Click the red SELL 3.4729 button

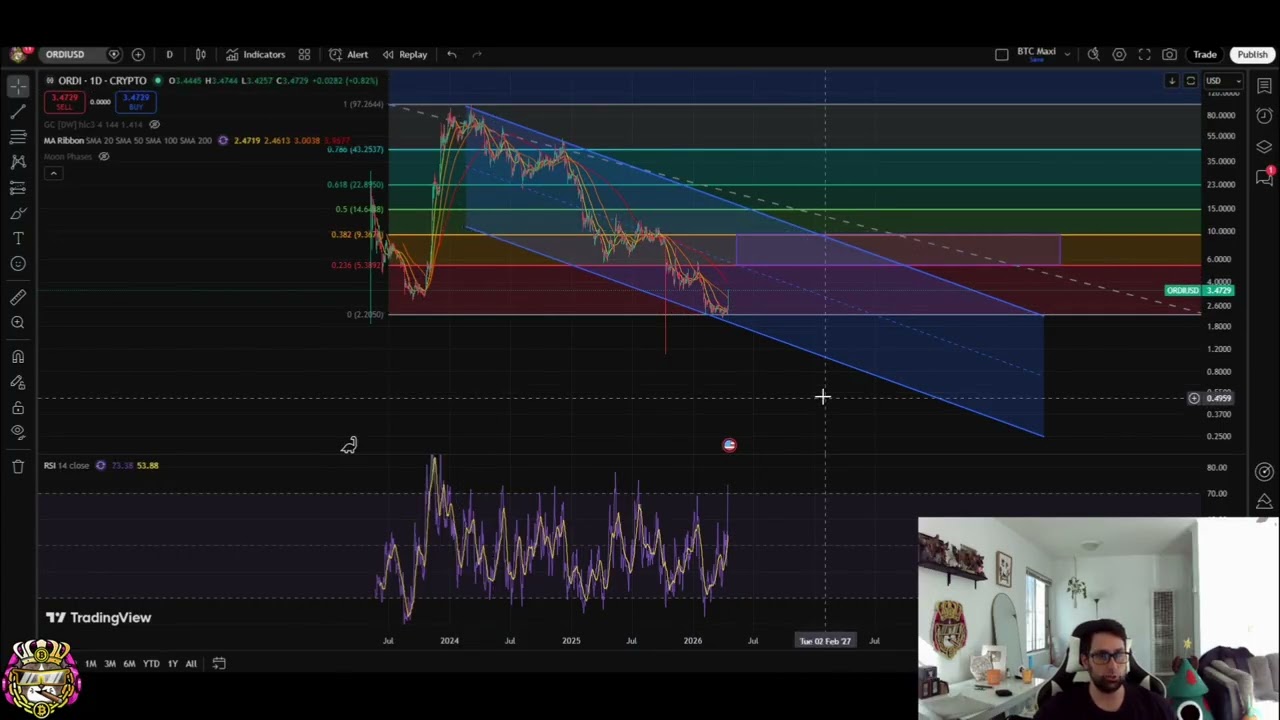click(63, 102)
